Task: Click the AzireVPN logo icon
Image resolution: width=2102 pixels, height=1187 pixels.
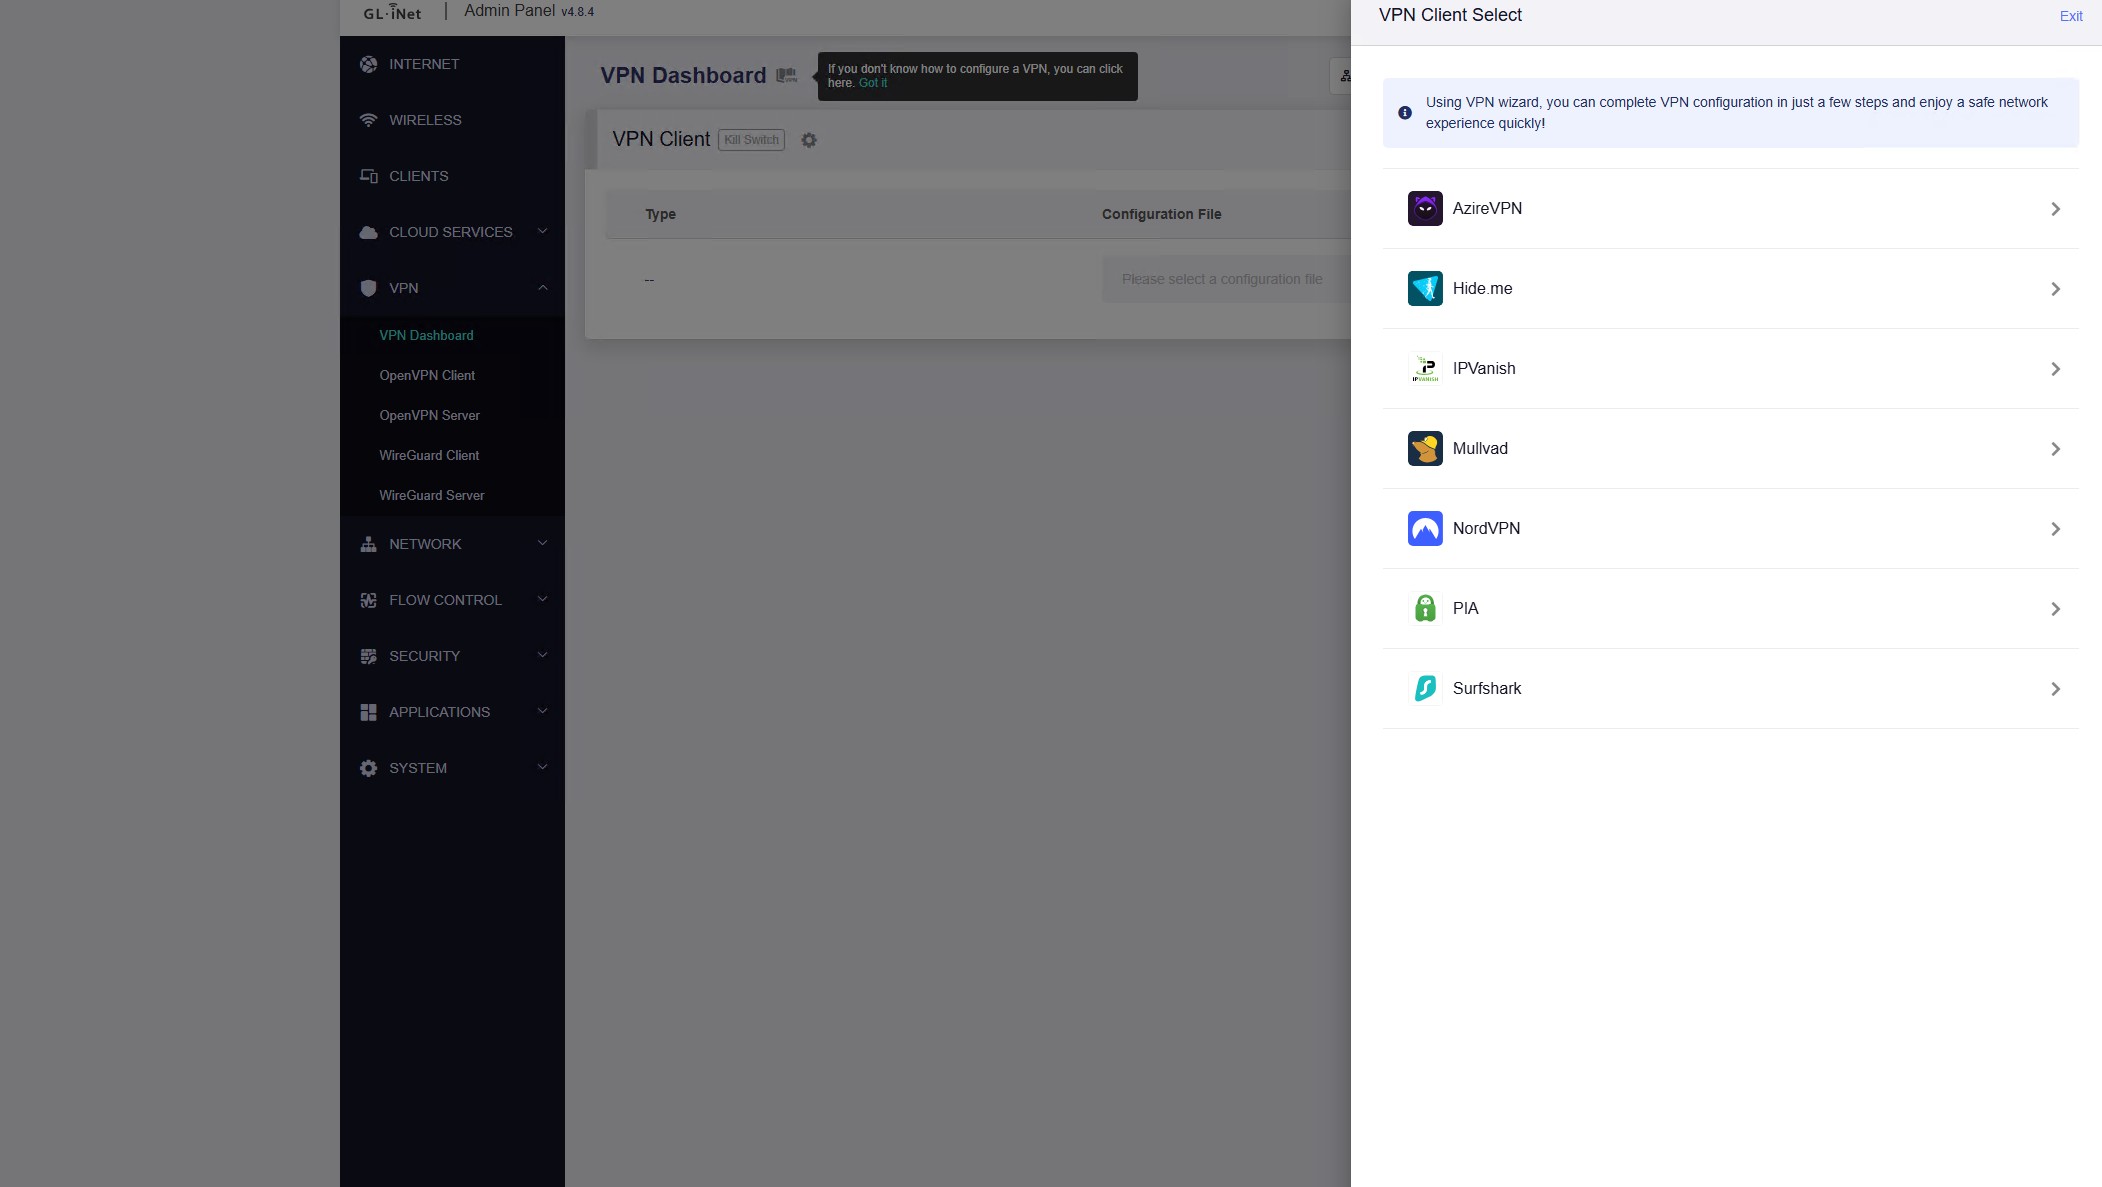Action: click(1425, 208)
